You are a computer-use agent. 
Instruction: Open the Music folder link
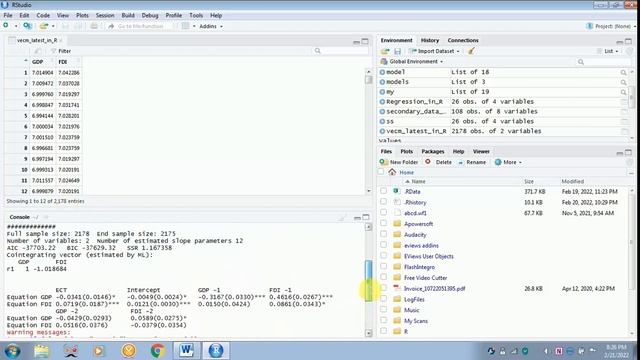(x=411, y=310)
